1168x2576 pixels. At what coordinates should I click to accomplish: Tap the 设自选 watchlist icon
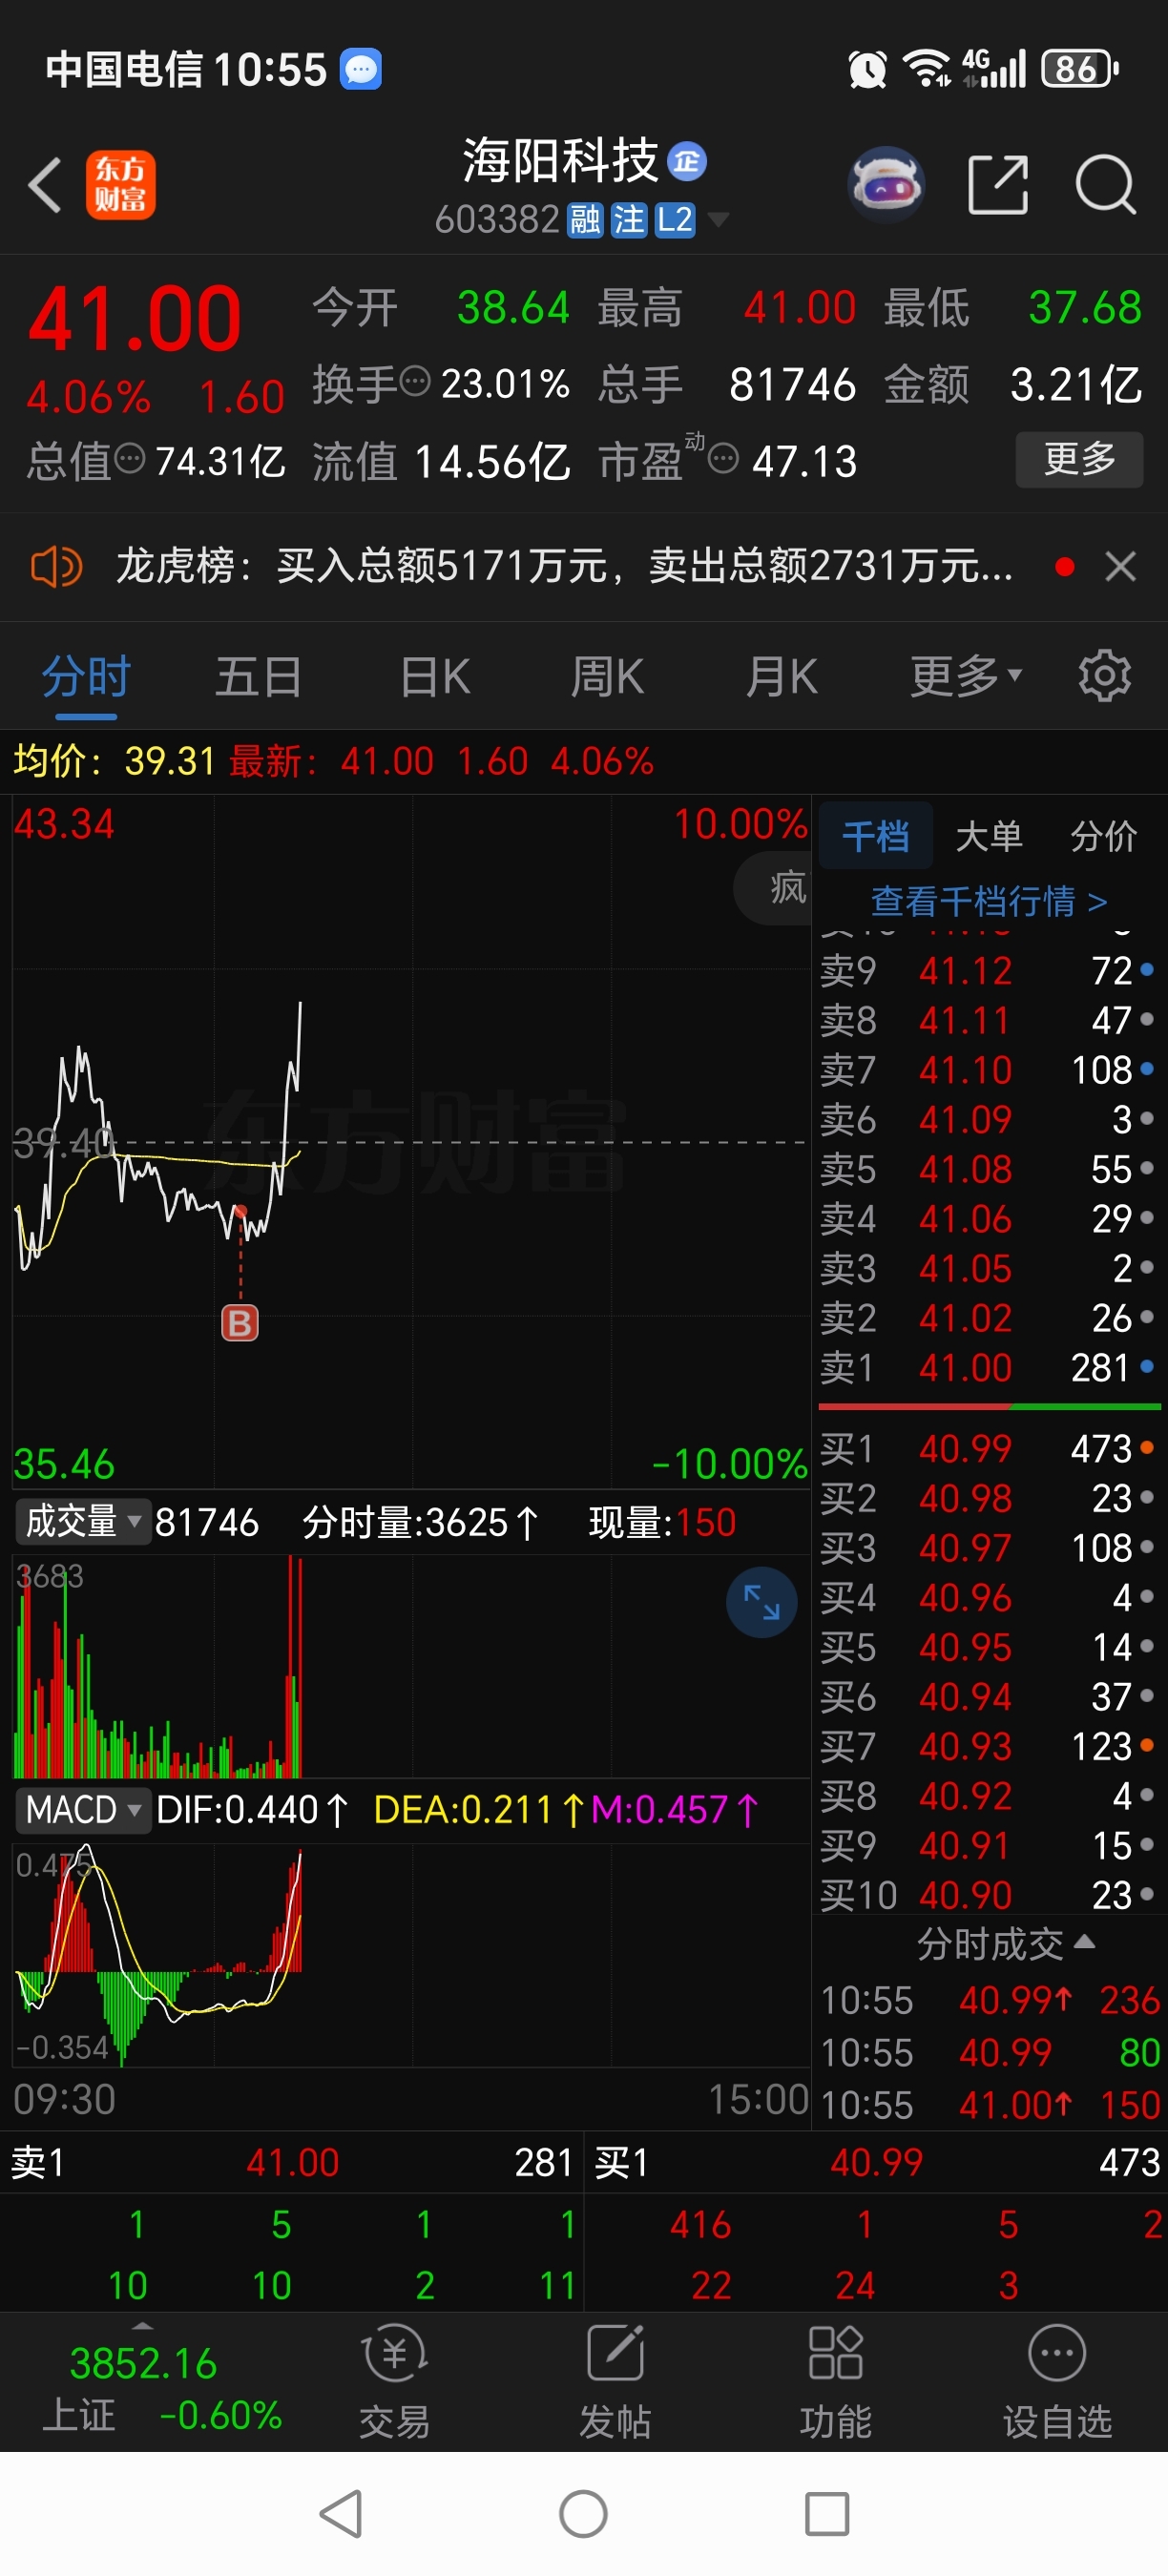pyautogui.click(x=1057, y=2383)
